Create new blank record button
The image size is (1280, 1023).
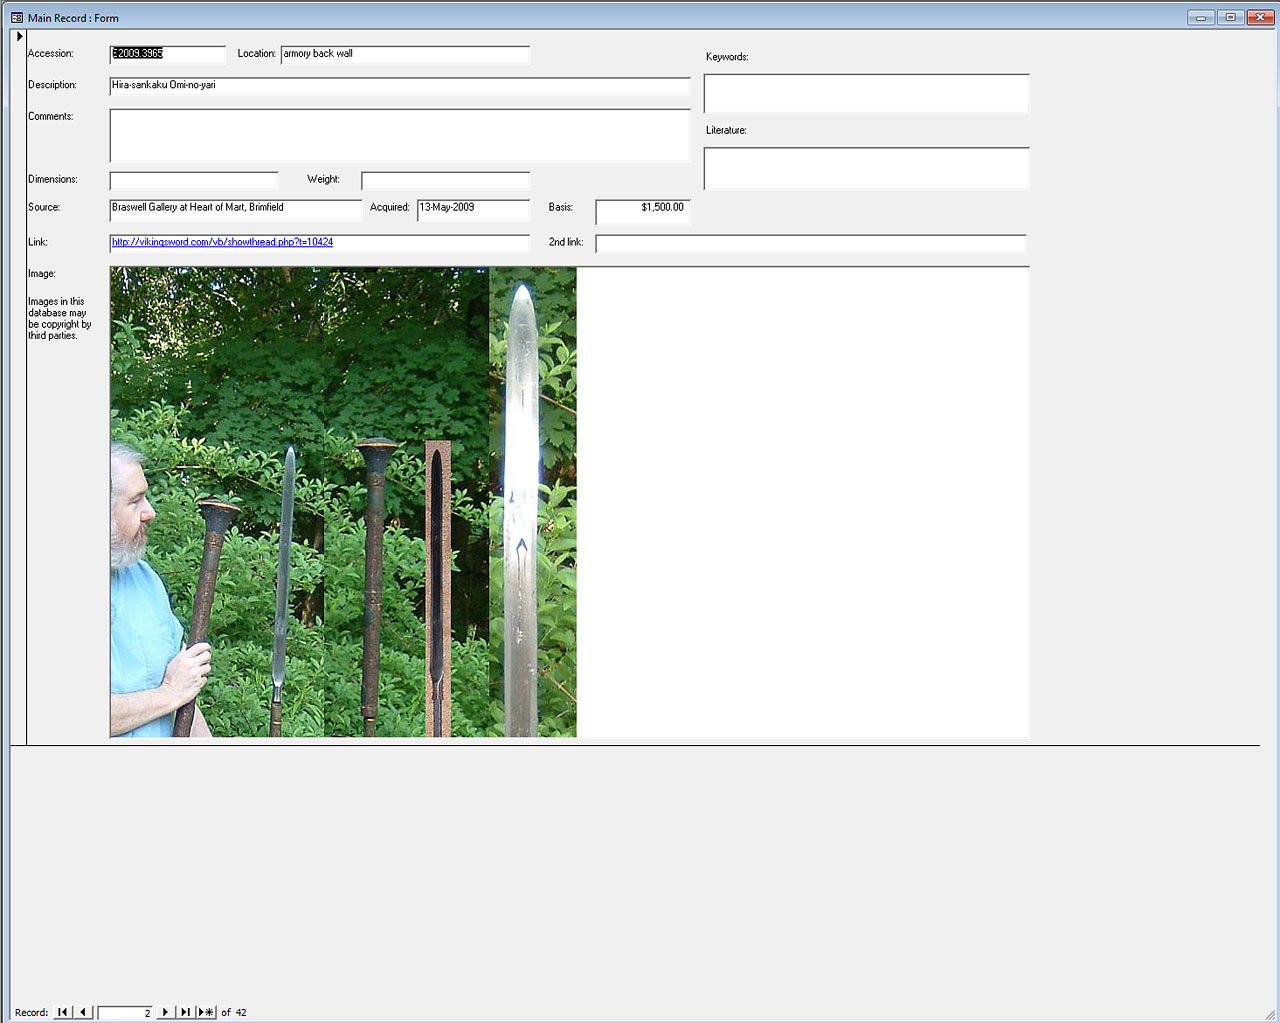(206, 1012)
